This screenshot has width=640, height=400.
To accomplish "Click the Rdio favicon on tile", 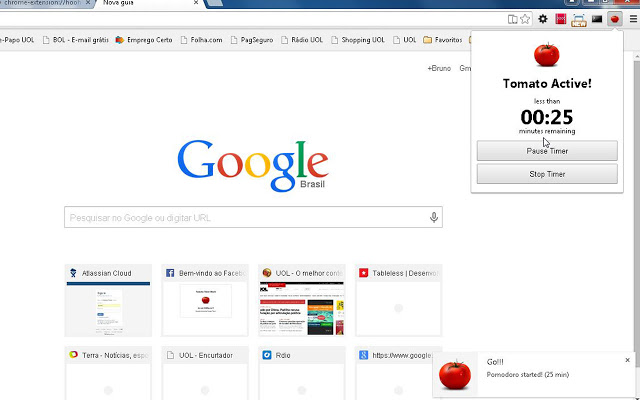I will (x=267, y=355).
